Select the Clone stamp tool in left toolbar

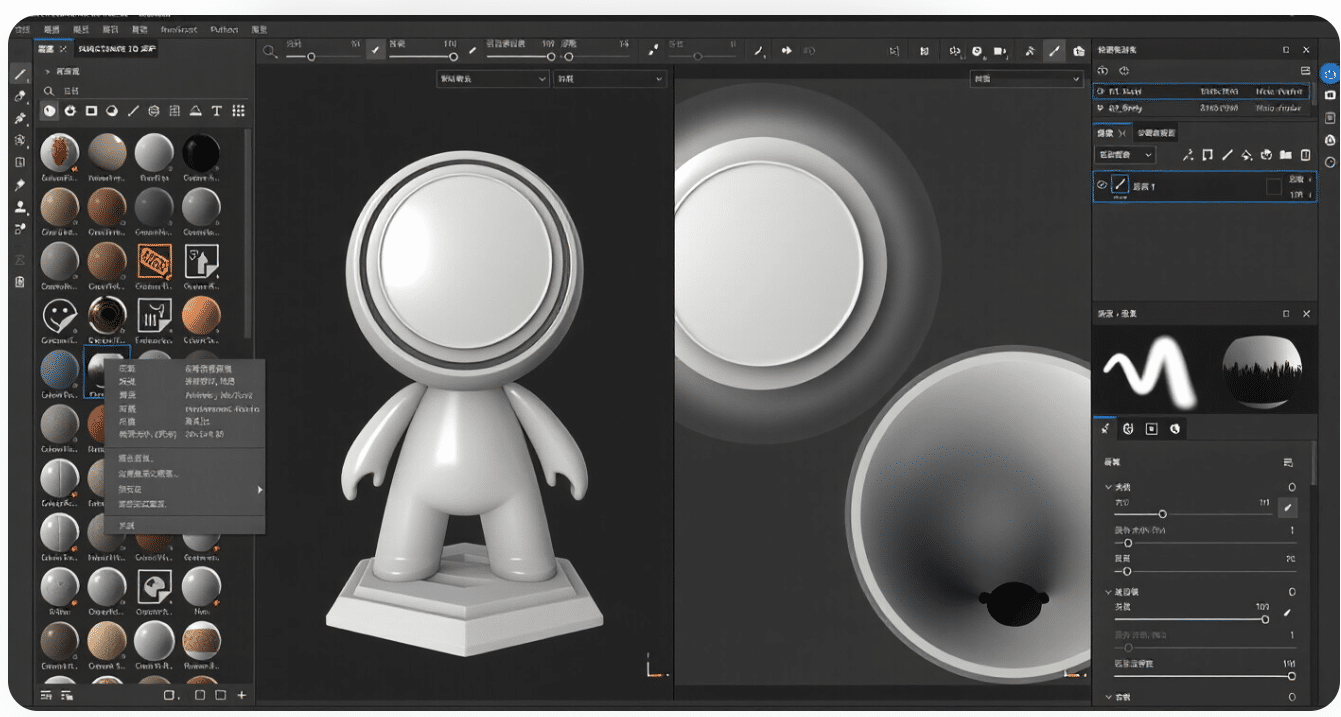20,207
